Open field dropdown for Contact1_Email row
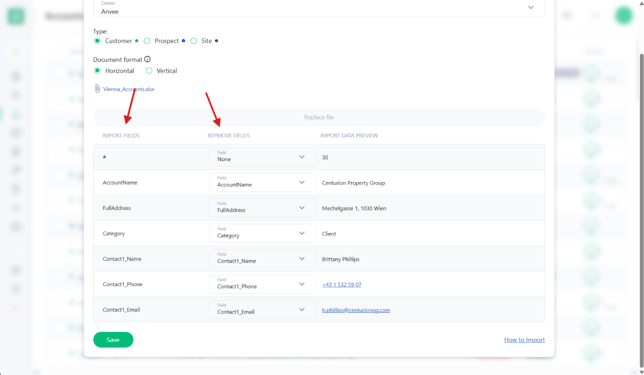Screen dimensions: 644x375 pos(262,310)
